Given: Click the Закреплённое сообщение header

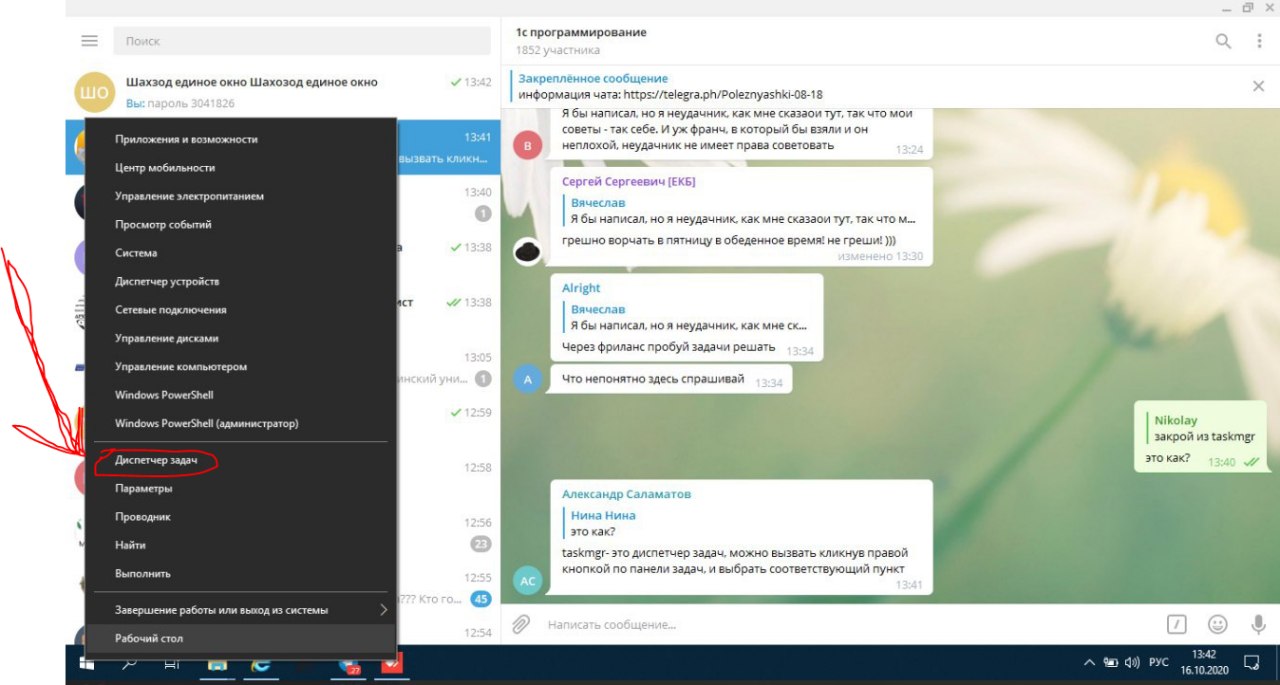Looking at the screenshot, I should coord(593,78).
